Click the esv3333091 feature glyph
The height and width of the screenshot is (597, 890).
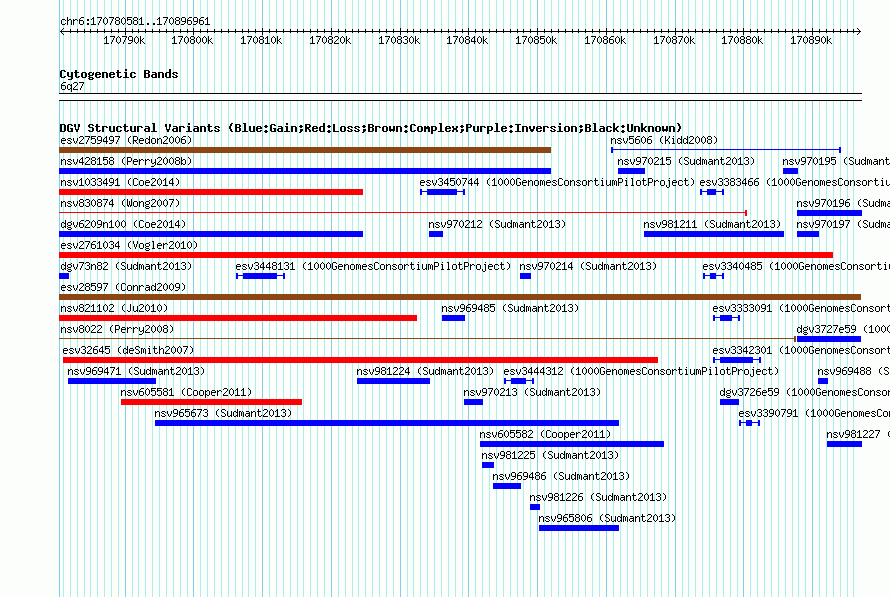tap(726, 318)
